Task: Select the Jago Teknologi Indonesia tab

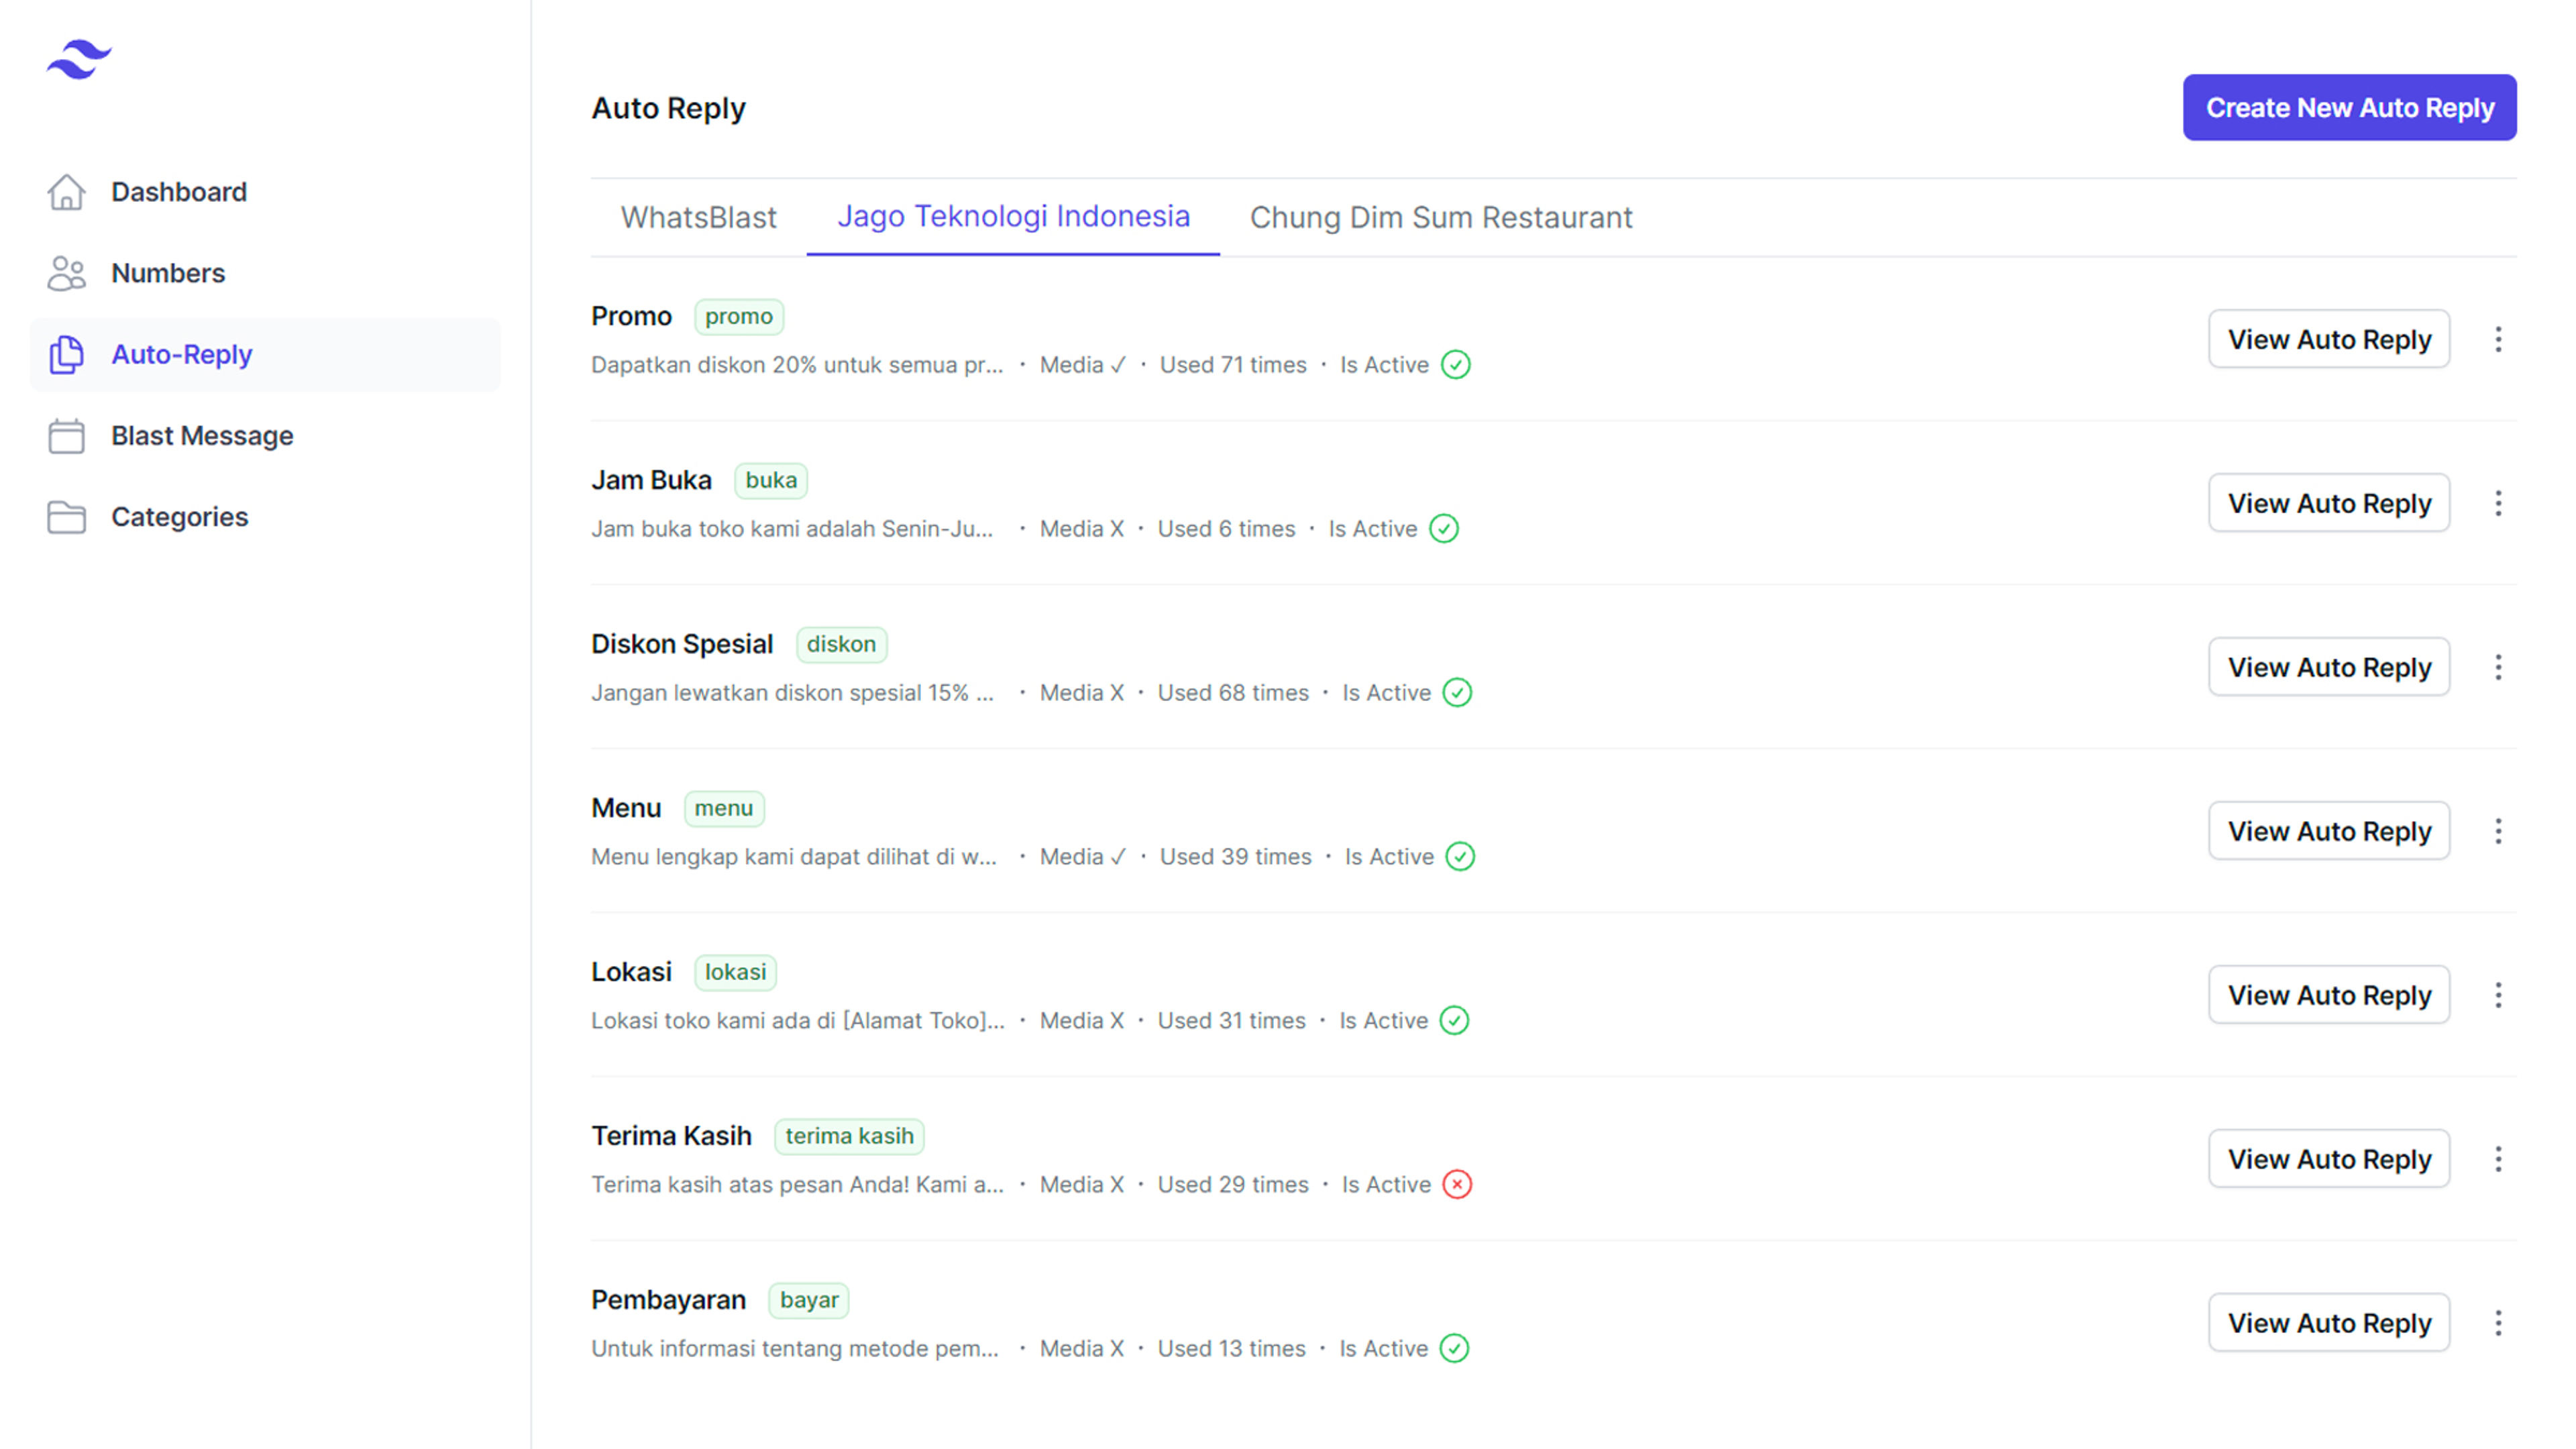Action: coord(1013,217)
